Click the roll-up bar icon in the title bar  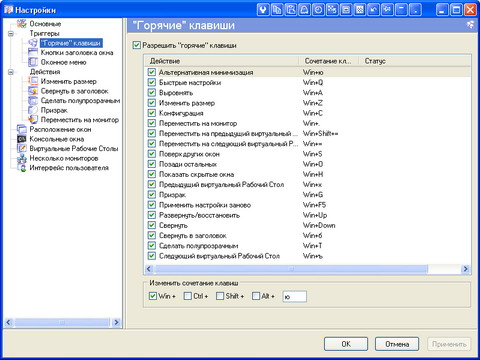[x=401, y=10]
